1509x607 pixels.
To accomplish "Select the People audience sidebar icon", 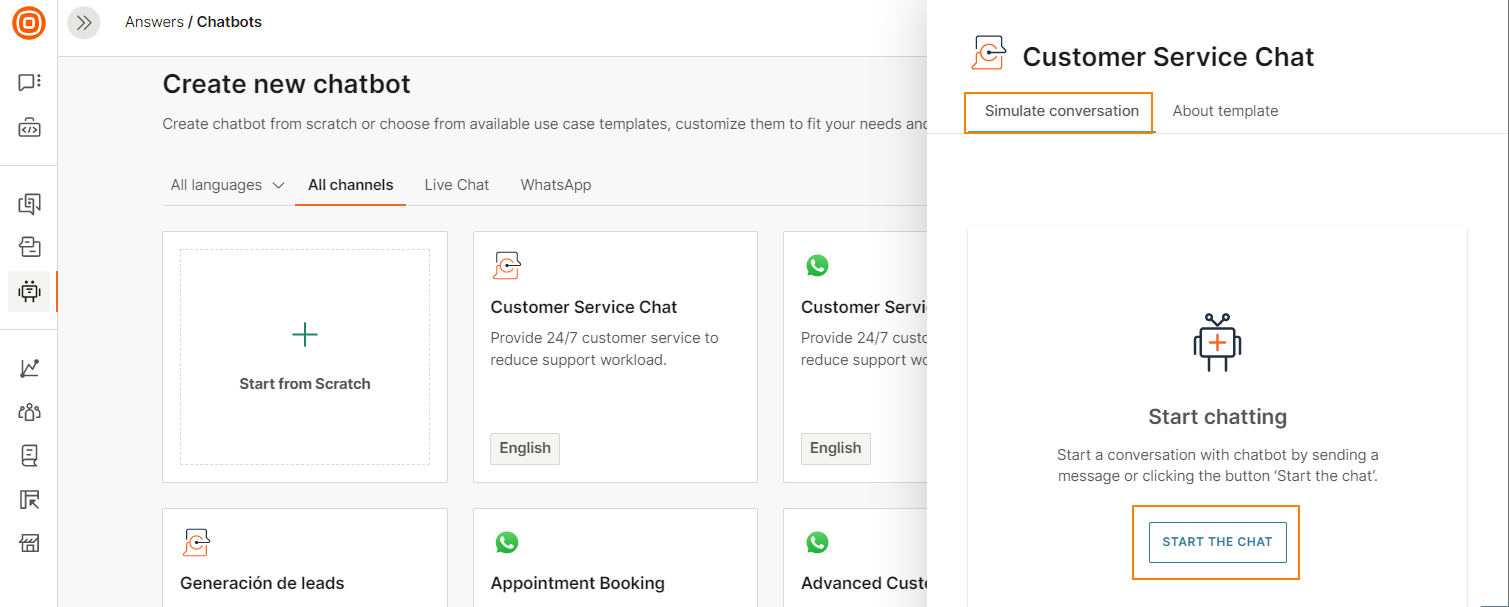I will pyautogui.click(x=29, y=411).
